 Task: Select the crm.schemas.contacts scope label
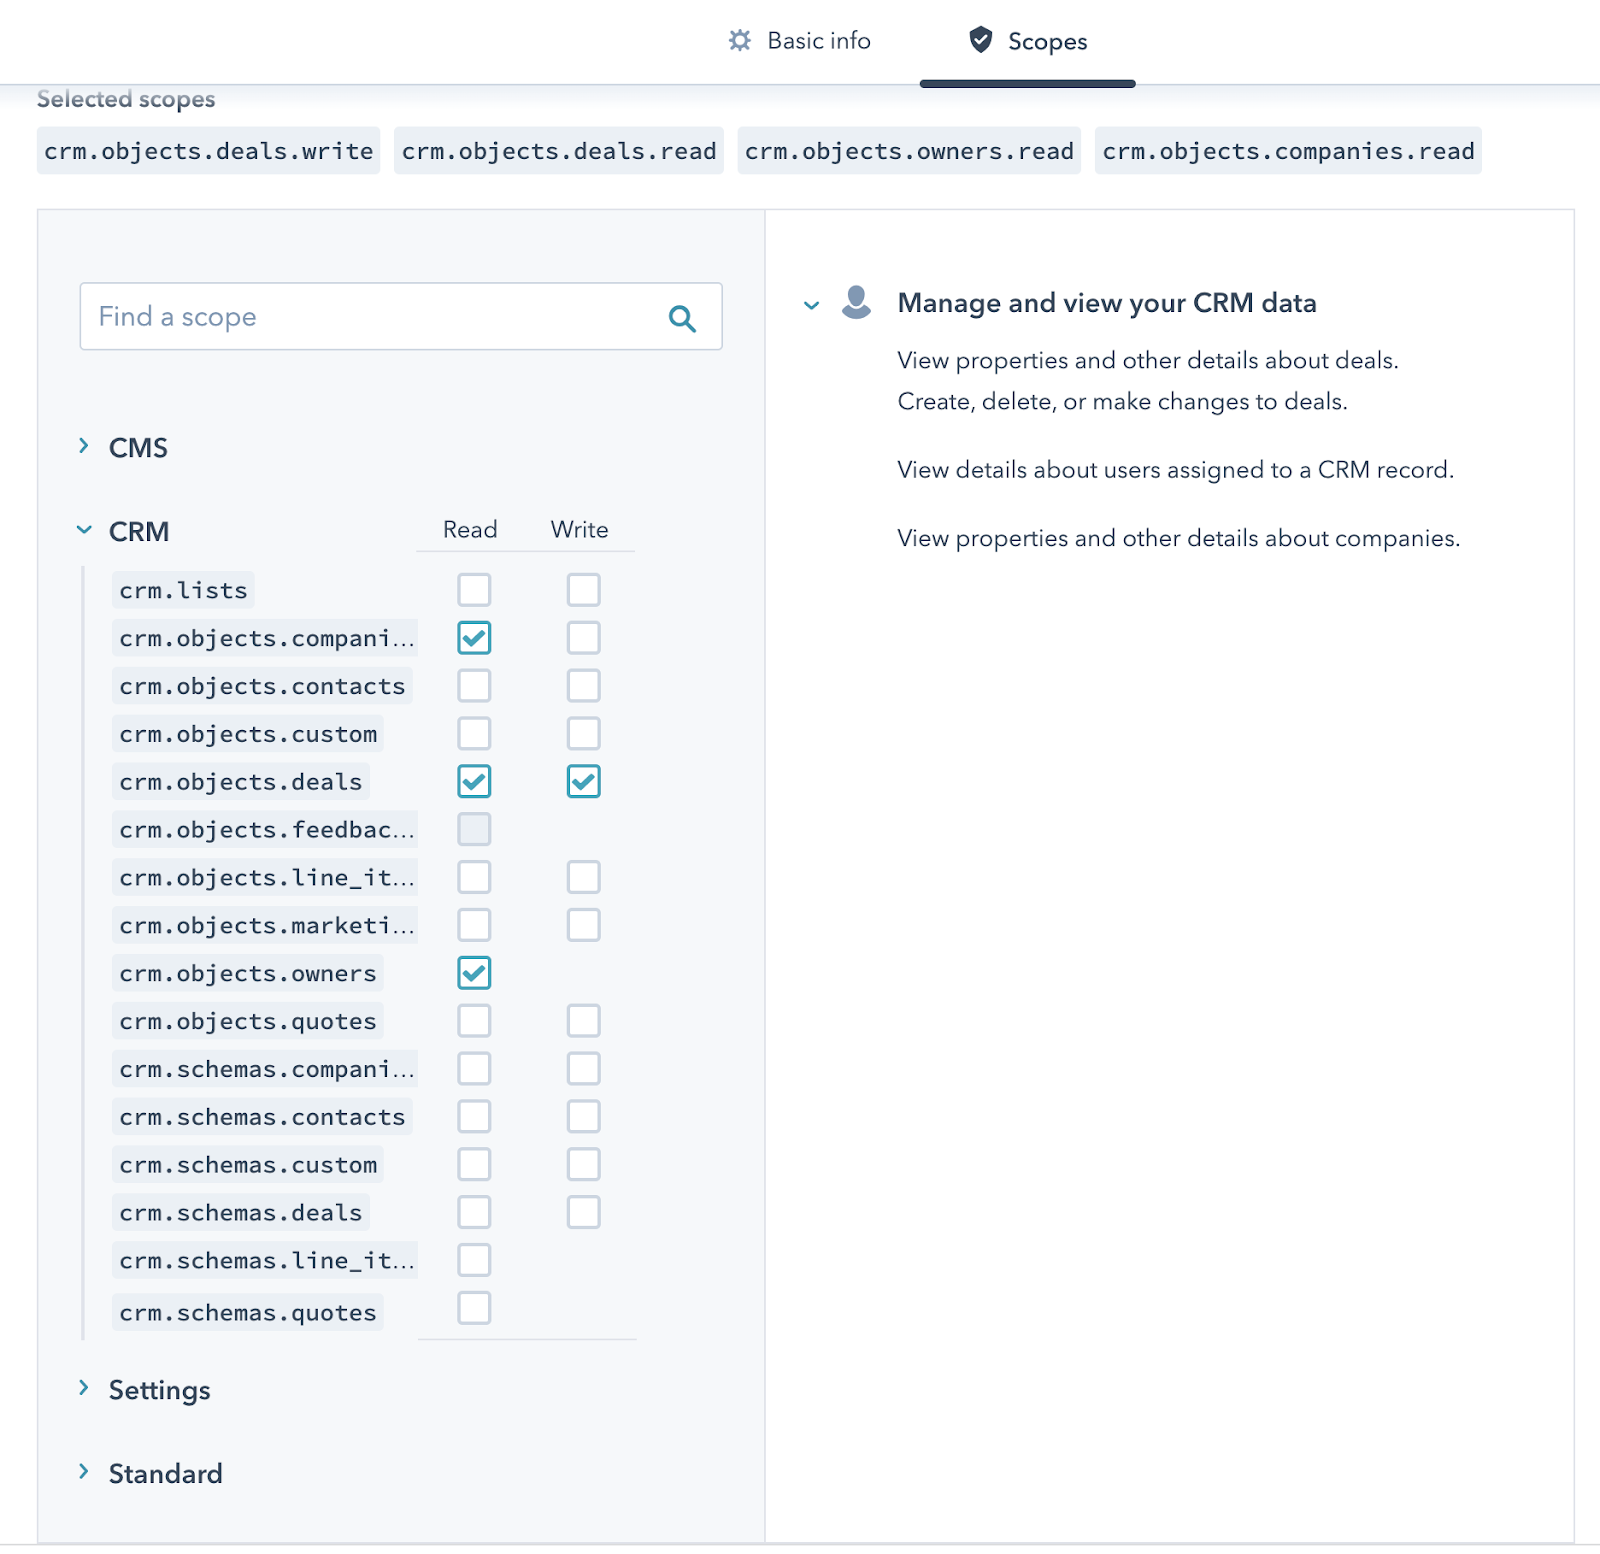coord(262,1117)
